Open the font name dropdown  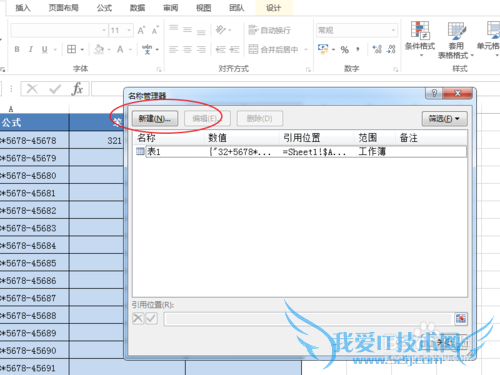click(x=104, y=31)
